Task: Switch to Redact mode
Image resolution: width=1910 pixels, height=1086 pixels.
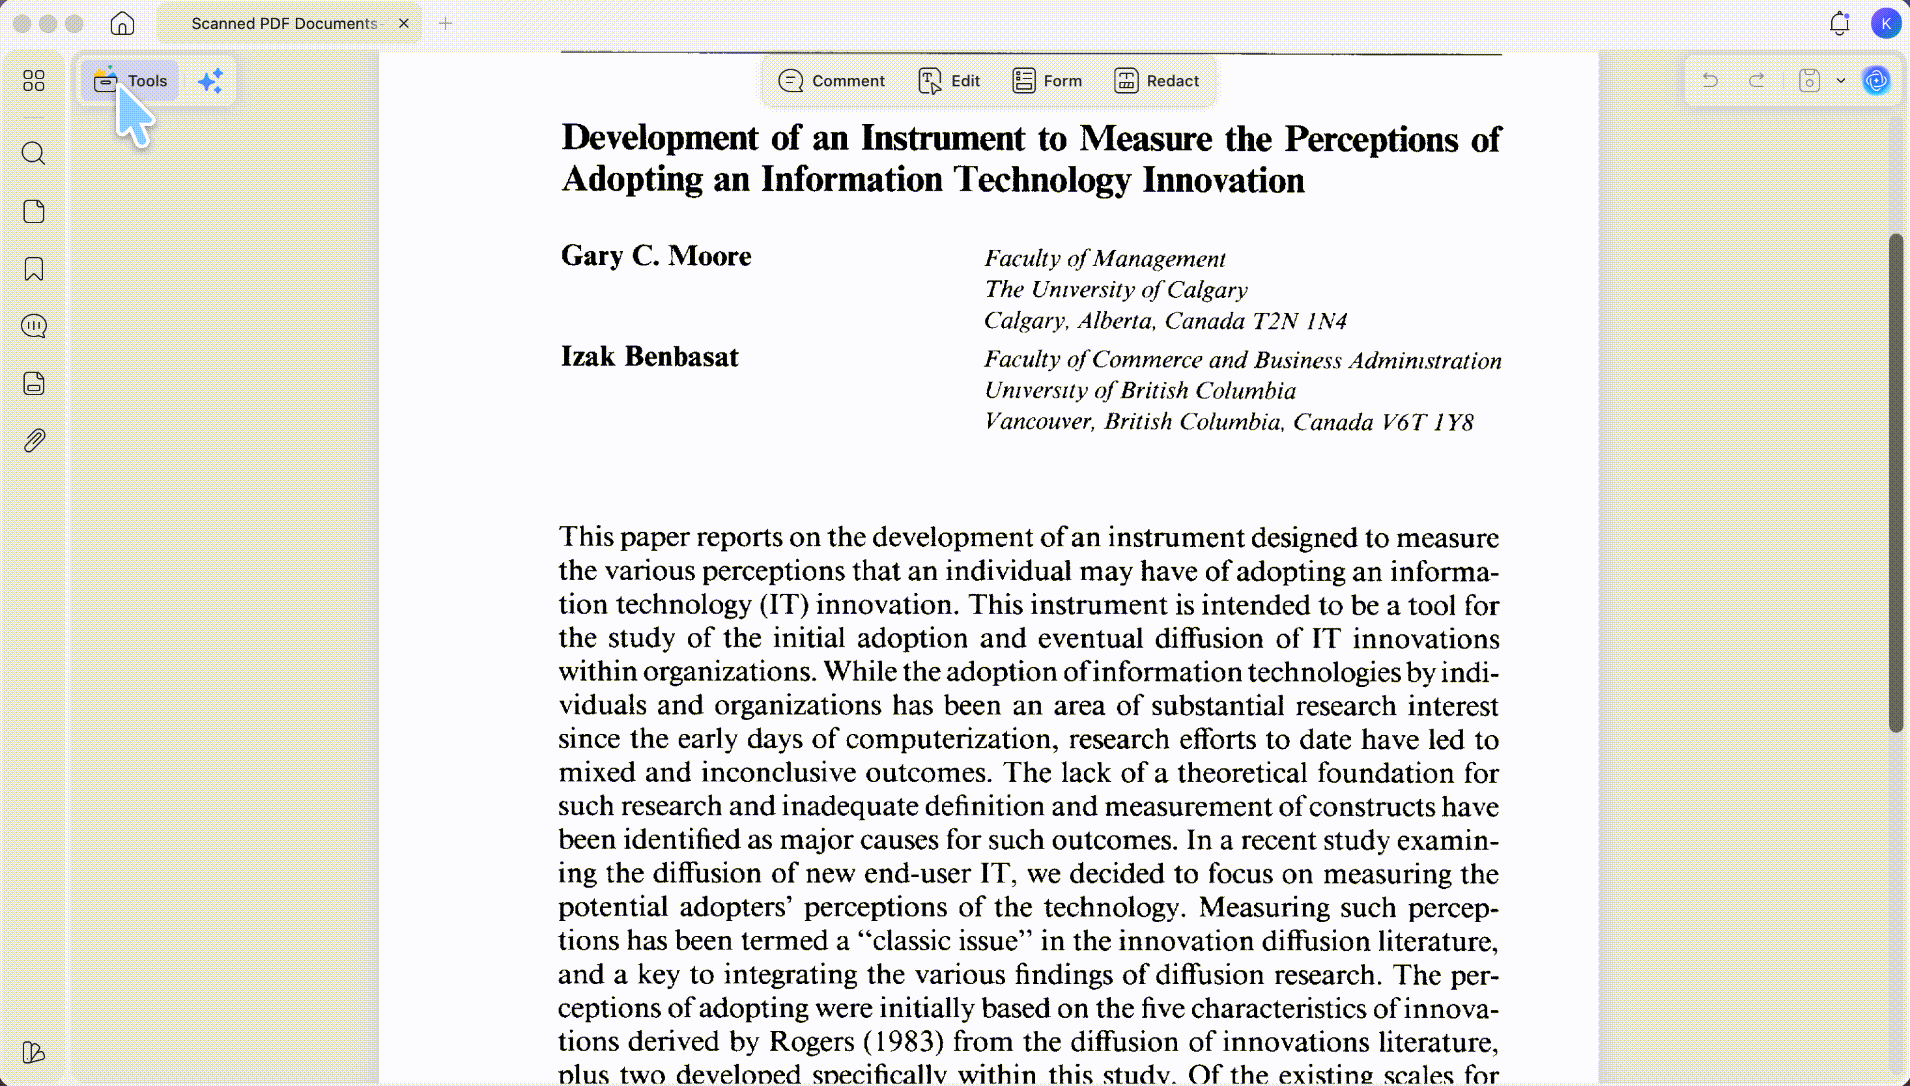Action: (1156, 81)
